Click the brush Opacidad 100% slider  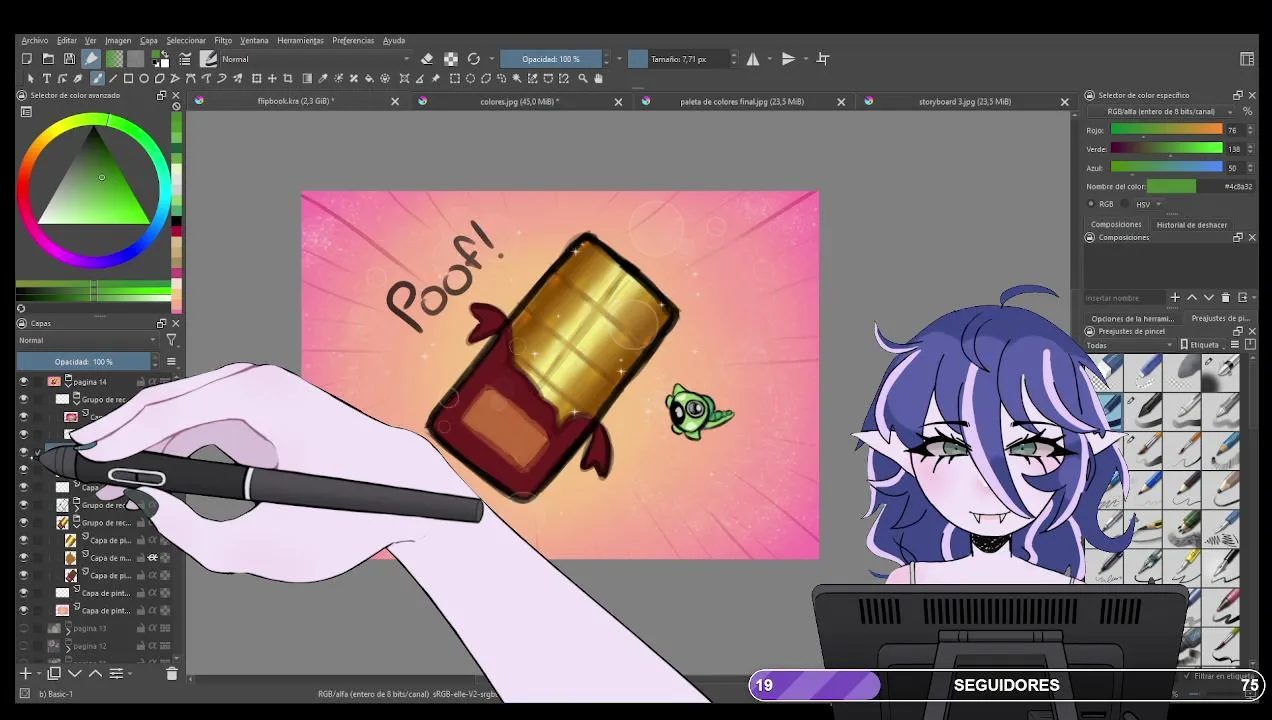click(x=551, y=59)
